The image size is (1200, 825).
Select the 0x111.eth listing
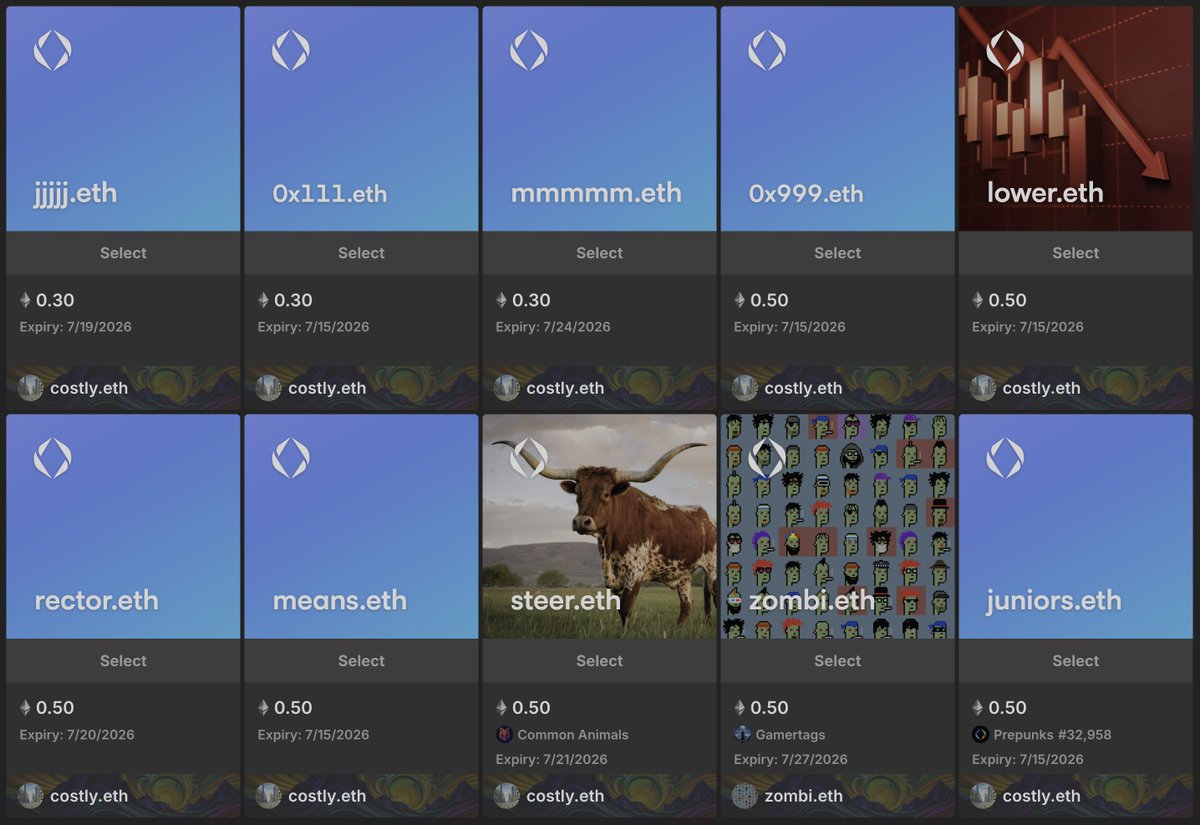(x=361, y=253)
